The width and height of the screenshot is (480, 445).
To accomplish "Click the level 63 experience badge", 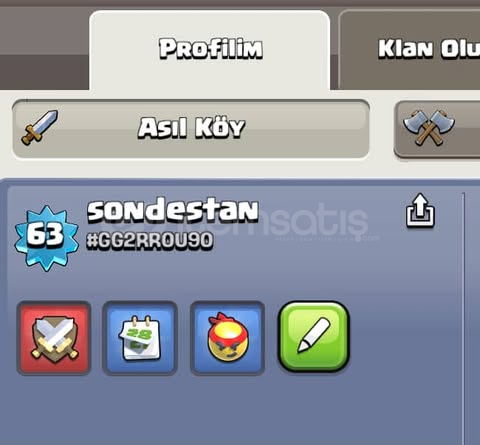I will pos(46,237).
